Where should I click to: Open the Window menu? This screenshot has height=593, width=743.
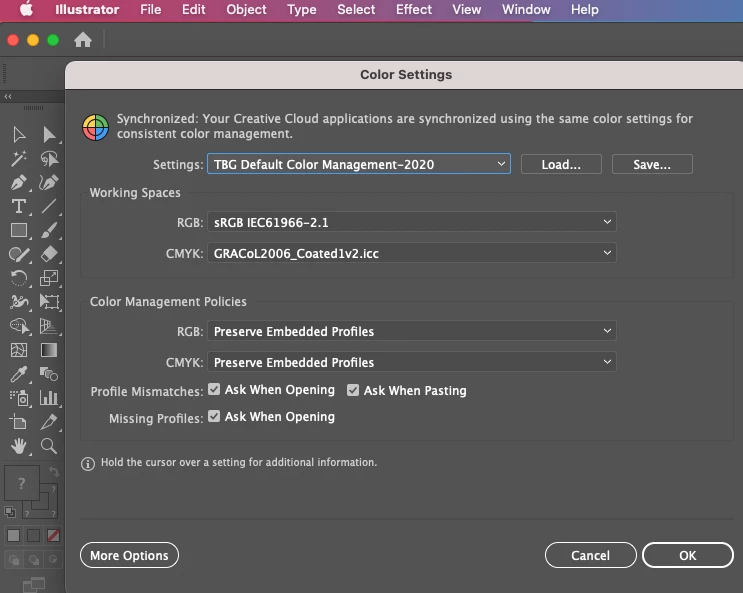coord(526,9)
